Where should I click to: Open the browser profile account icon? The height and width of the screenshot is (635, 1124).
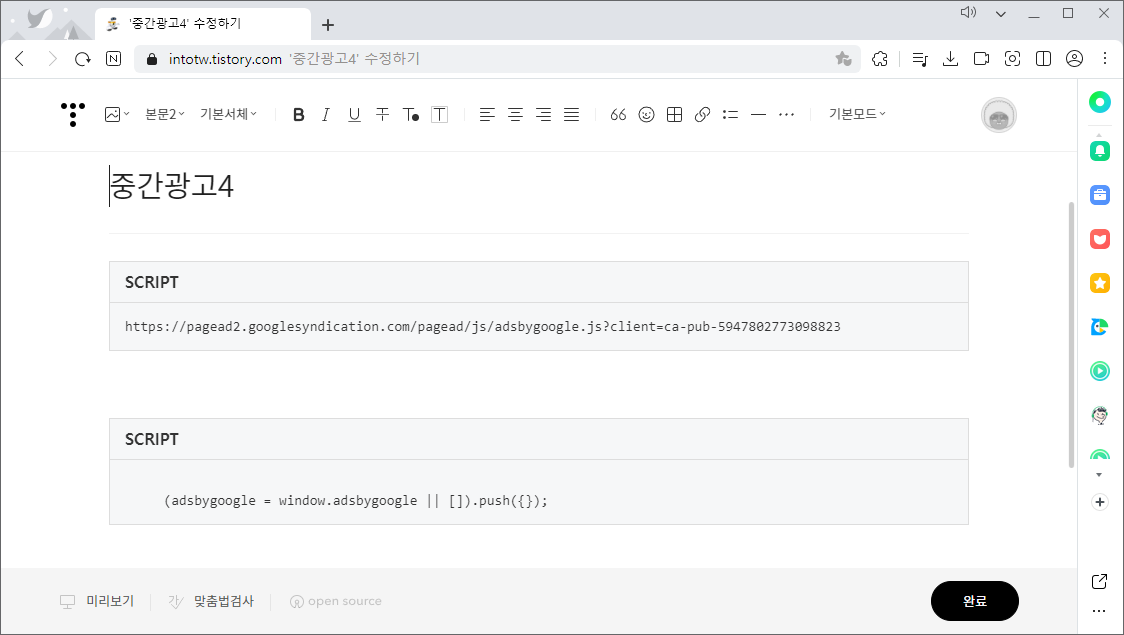pyautogui.click(x=1074, y=59)
